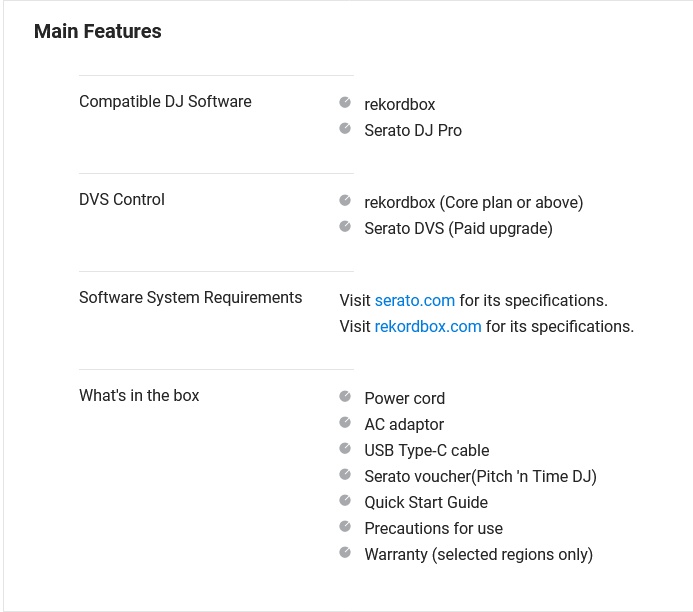Click bullet icon beside Serato DJ Pro
Image resolution: width=693 pixels, height=612 pixels.
tap(345, 129)
